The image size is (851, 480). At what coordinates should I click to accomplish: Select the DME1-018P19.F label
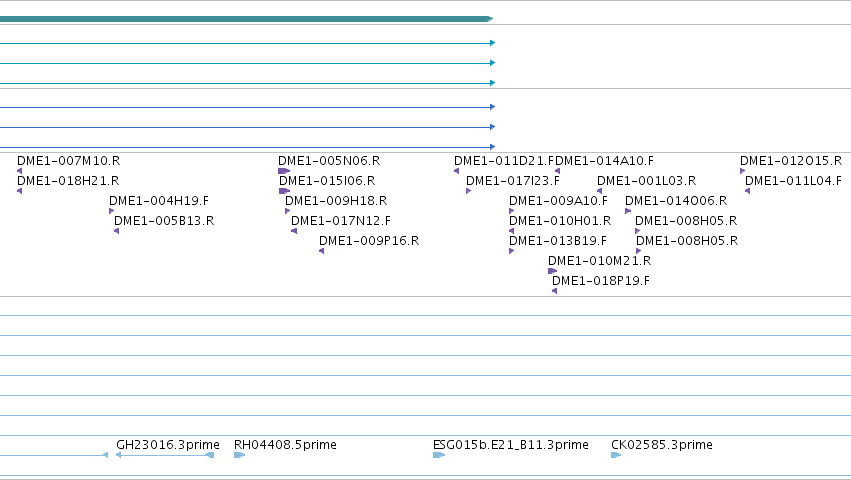[601, 281]
